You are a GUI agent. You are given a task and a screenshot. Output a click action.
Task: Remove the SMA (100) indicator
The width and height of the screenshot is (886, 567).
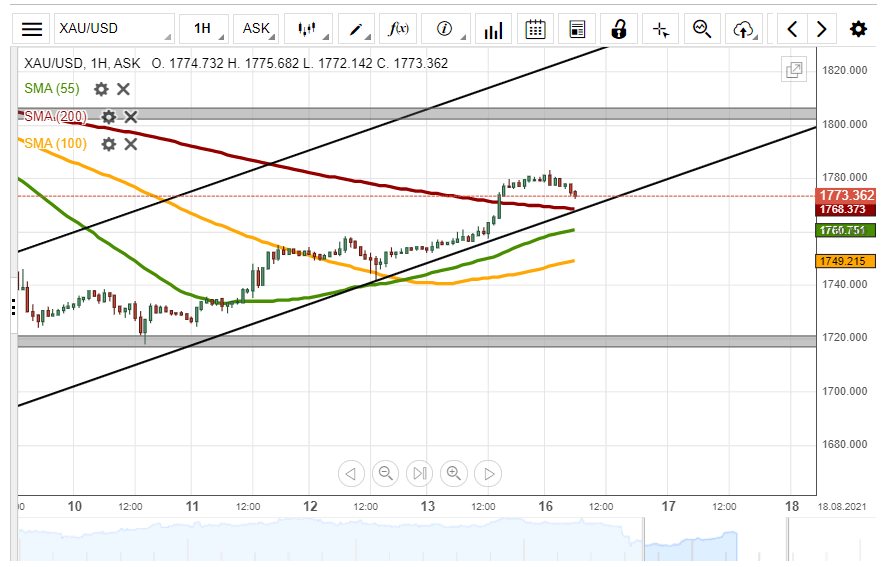(x=131, y=144)
